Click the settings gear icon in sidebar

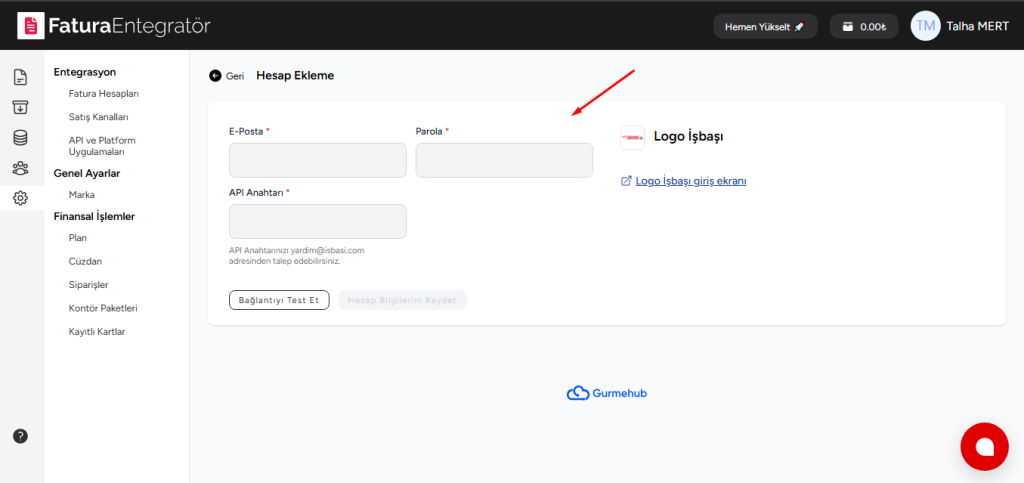(20, 198)
